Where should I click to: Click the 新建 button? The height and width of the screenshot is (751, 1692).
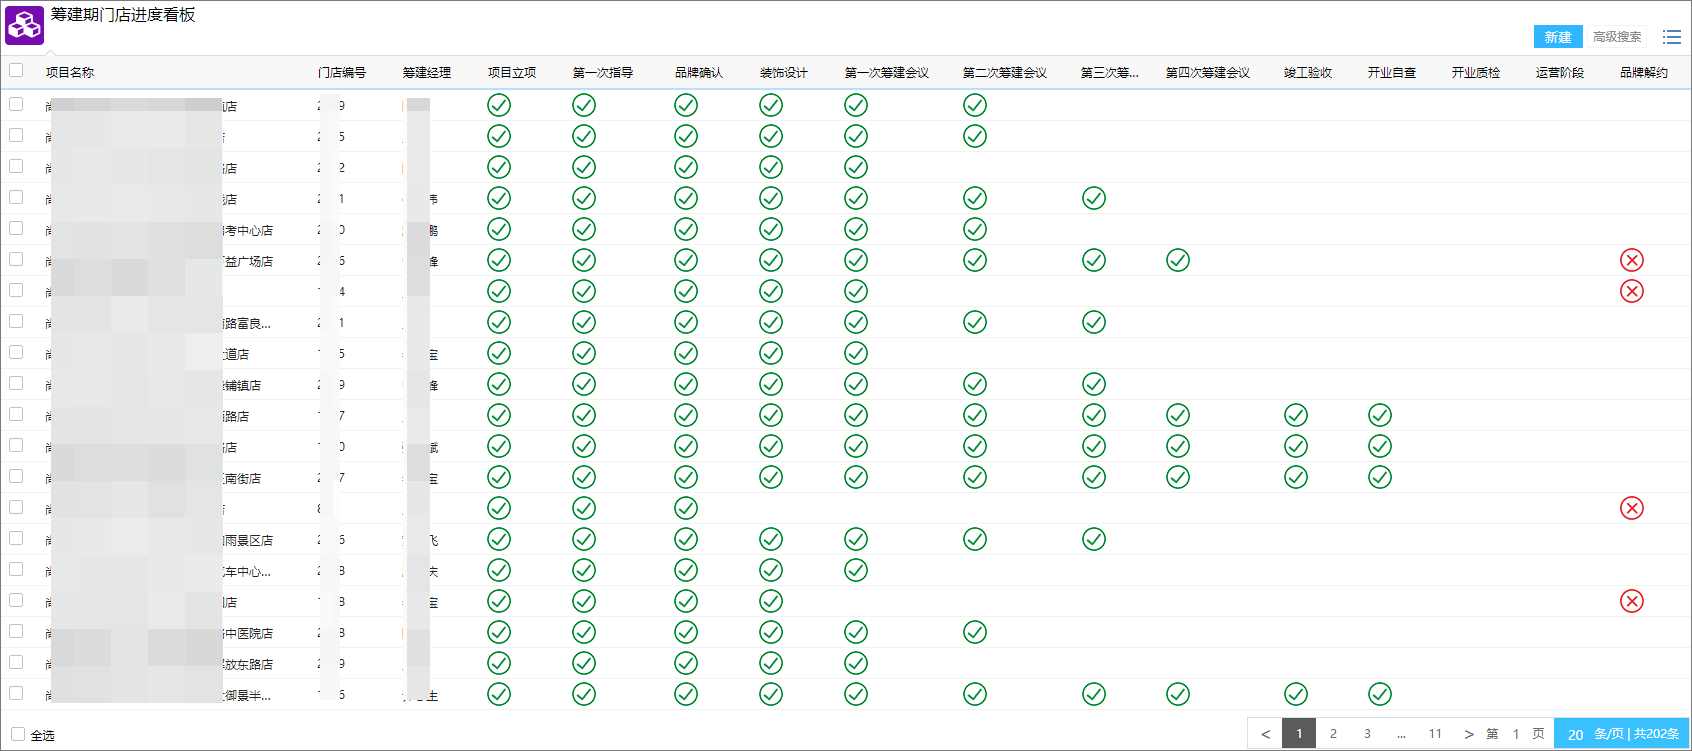1558,37
